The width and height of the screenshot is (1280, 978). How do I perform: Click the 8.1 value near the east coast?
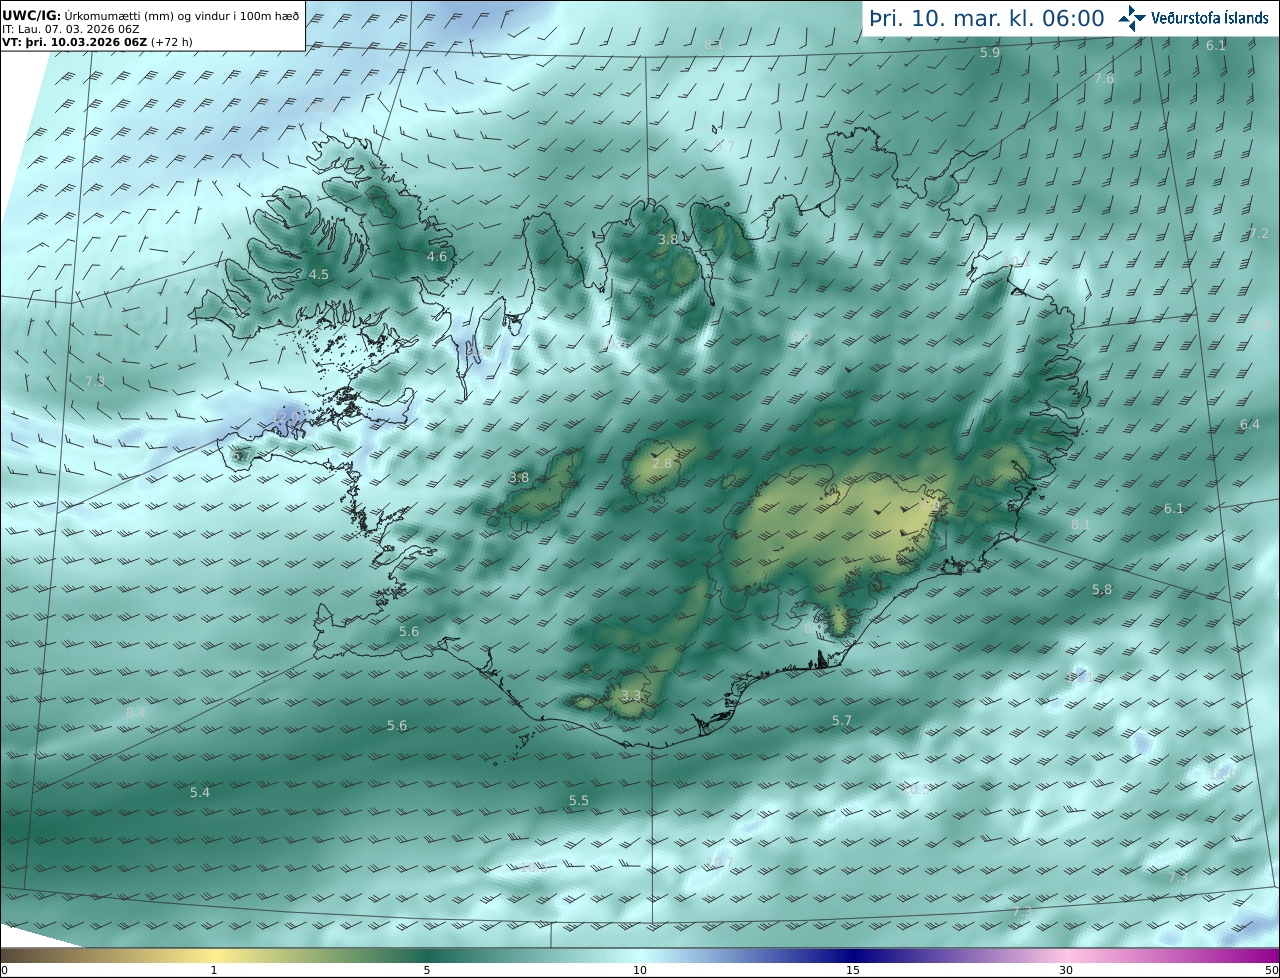pyautogui.click(x=1081, y=525)
